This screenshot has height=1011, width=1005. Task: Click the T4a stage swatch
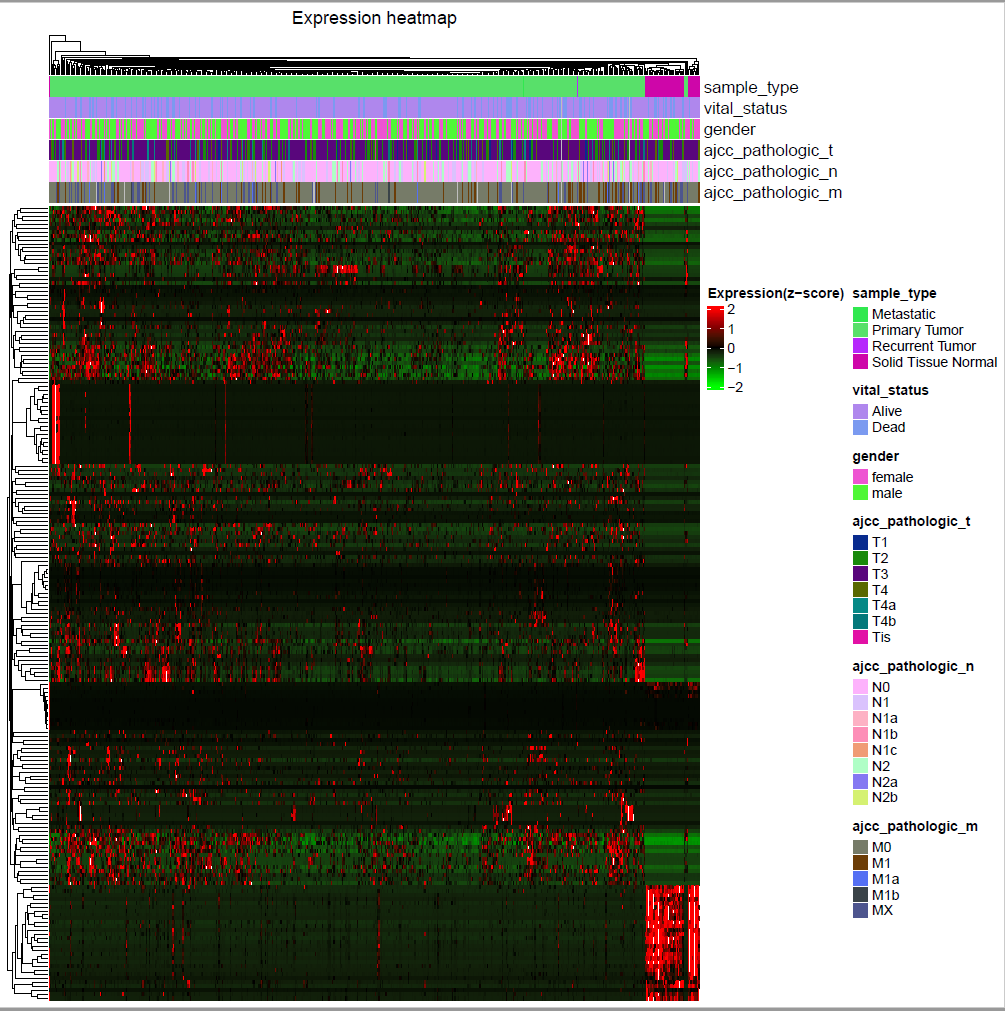[860, 605]
